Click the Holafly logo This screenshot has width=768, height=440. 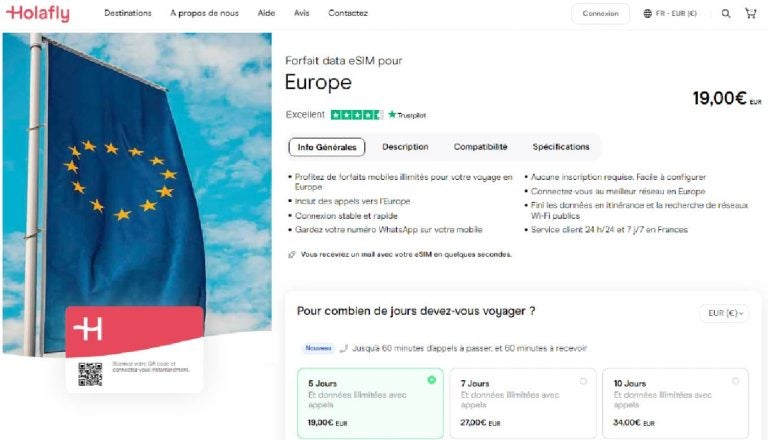37,13
